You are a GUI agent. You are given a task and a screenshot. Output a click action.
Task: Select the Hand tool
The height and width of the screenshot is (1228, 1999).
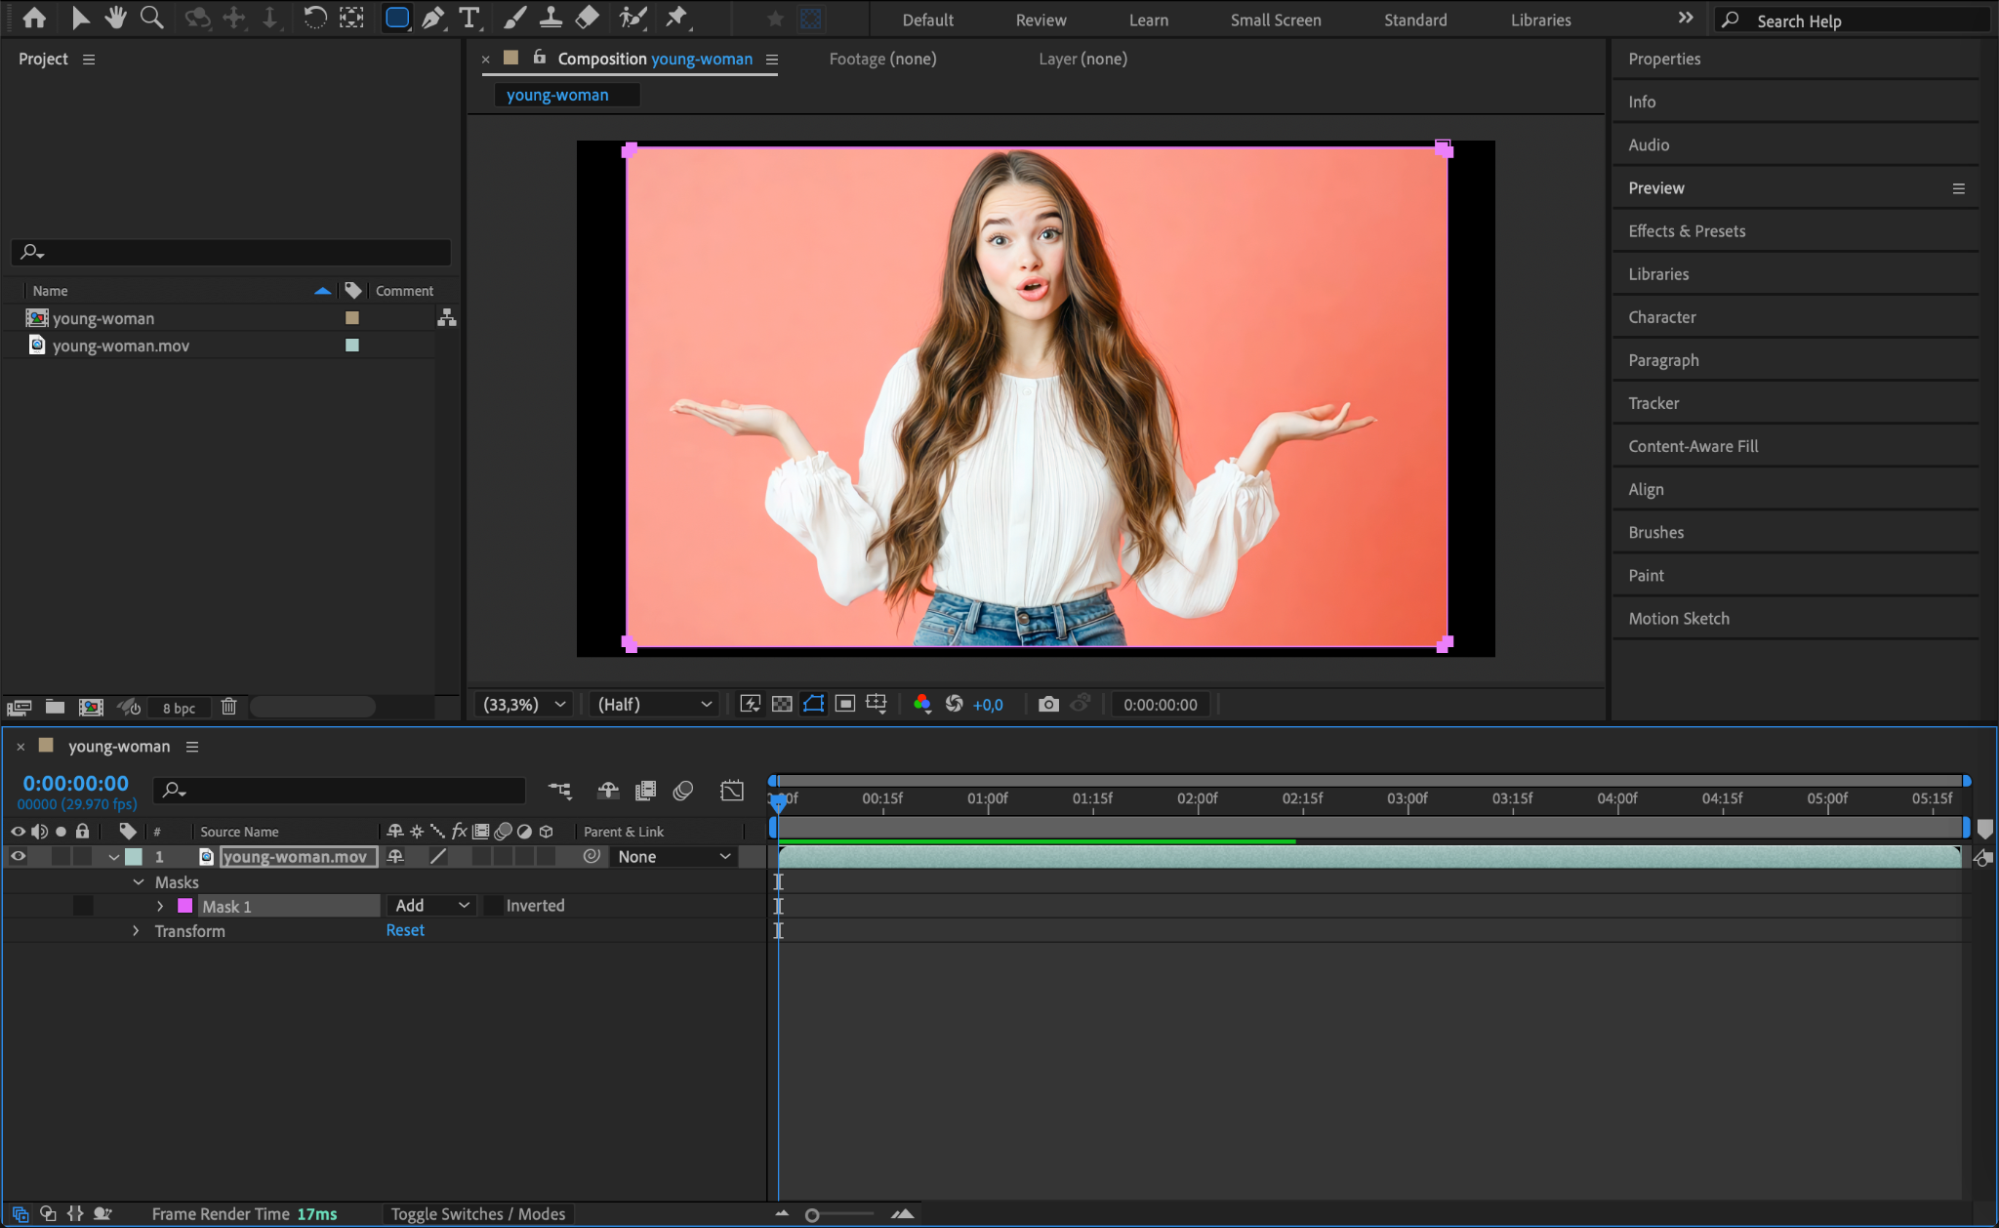[116, 18]
